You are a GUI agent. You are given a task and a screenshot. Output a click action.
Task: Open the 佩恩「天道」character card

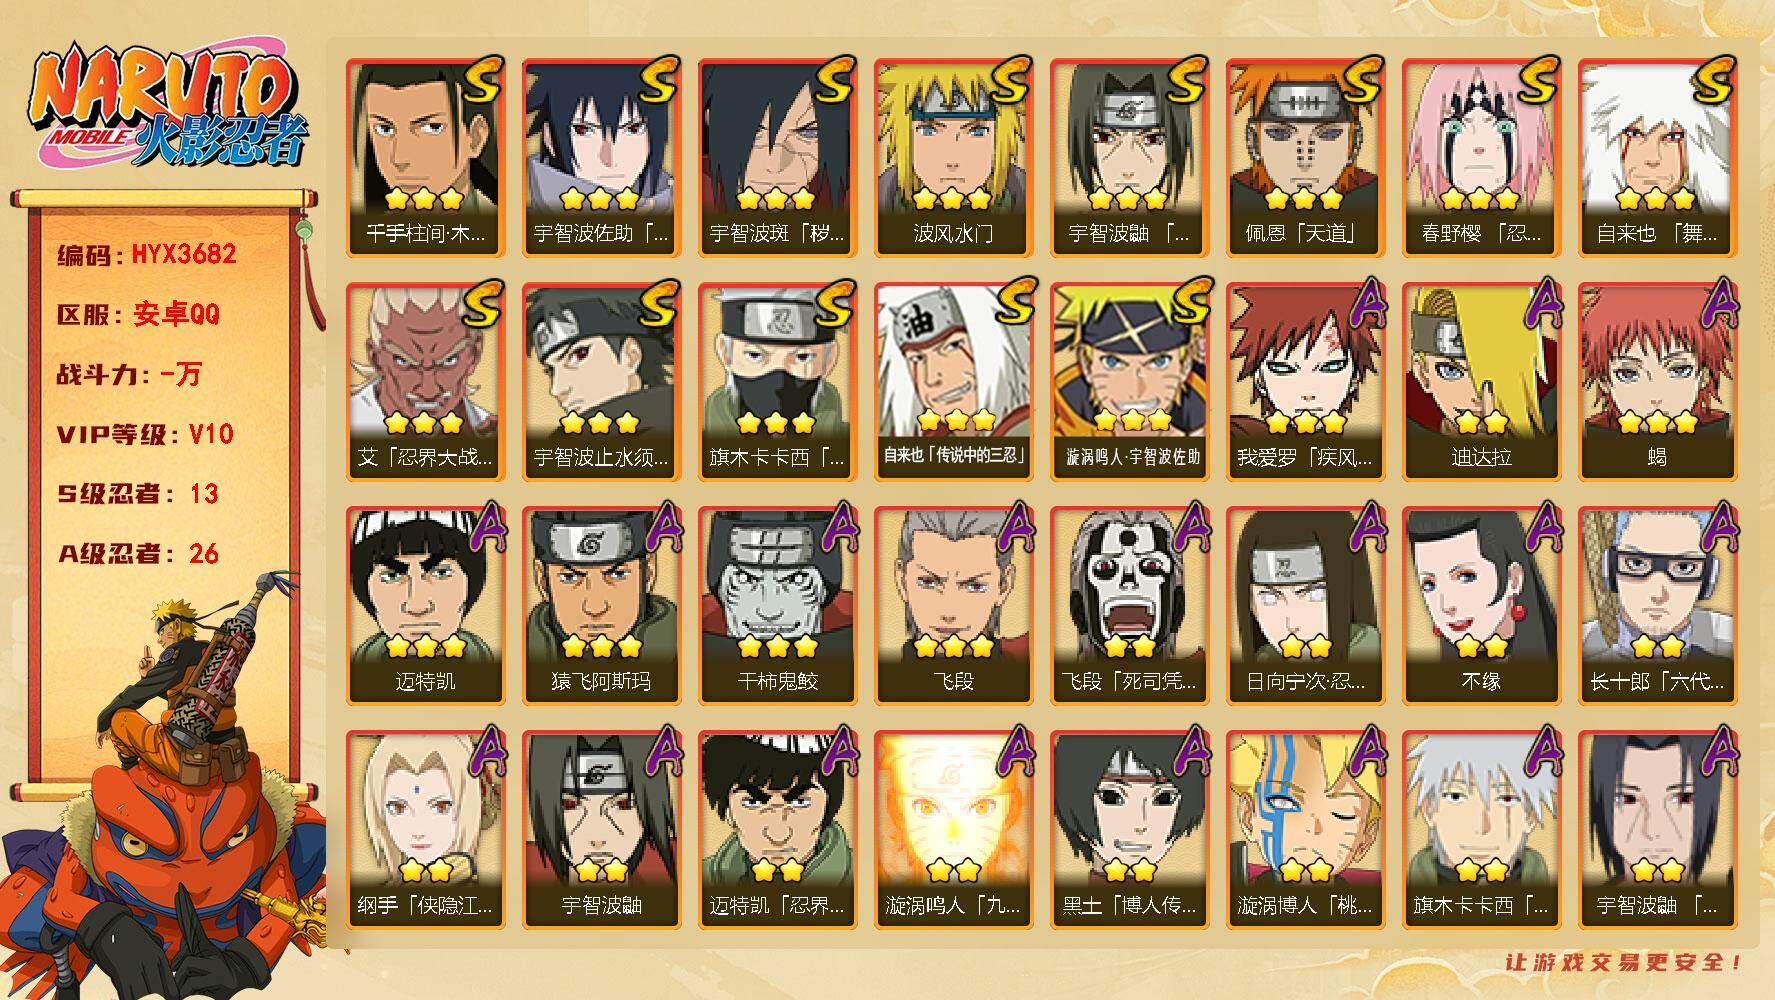click(x=1305, y=158)
